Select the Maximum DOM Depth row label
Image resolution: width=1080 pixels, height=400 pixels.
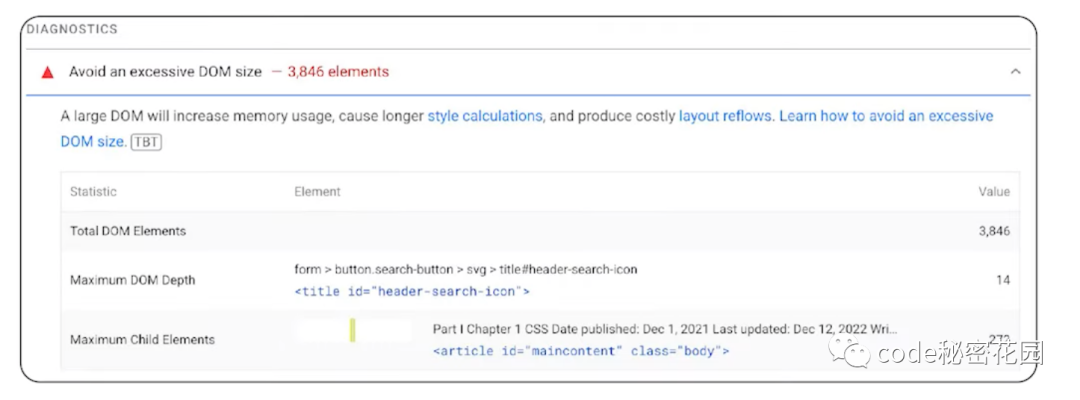[x=133, y=280]
